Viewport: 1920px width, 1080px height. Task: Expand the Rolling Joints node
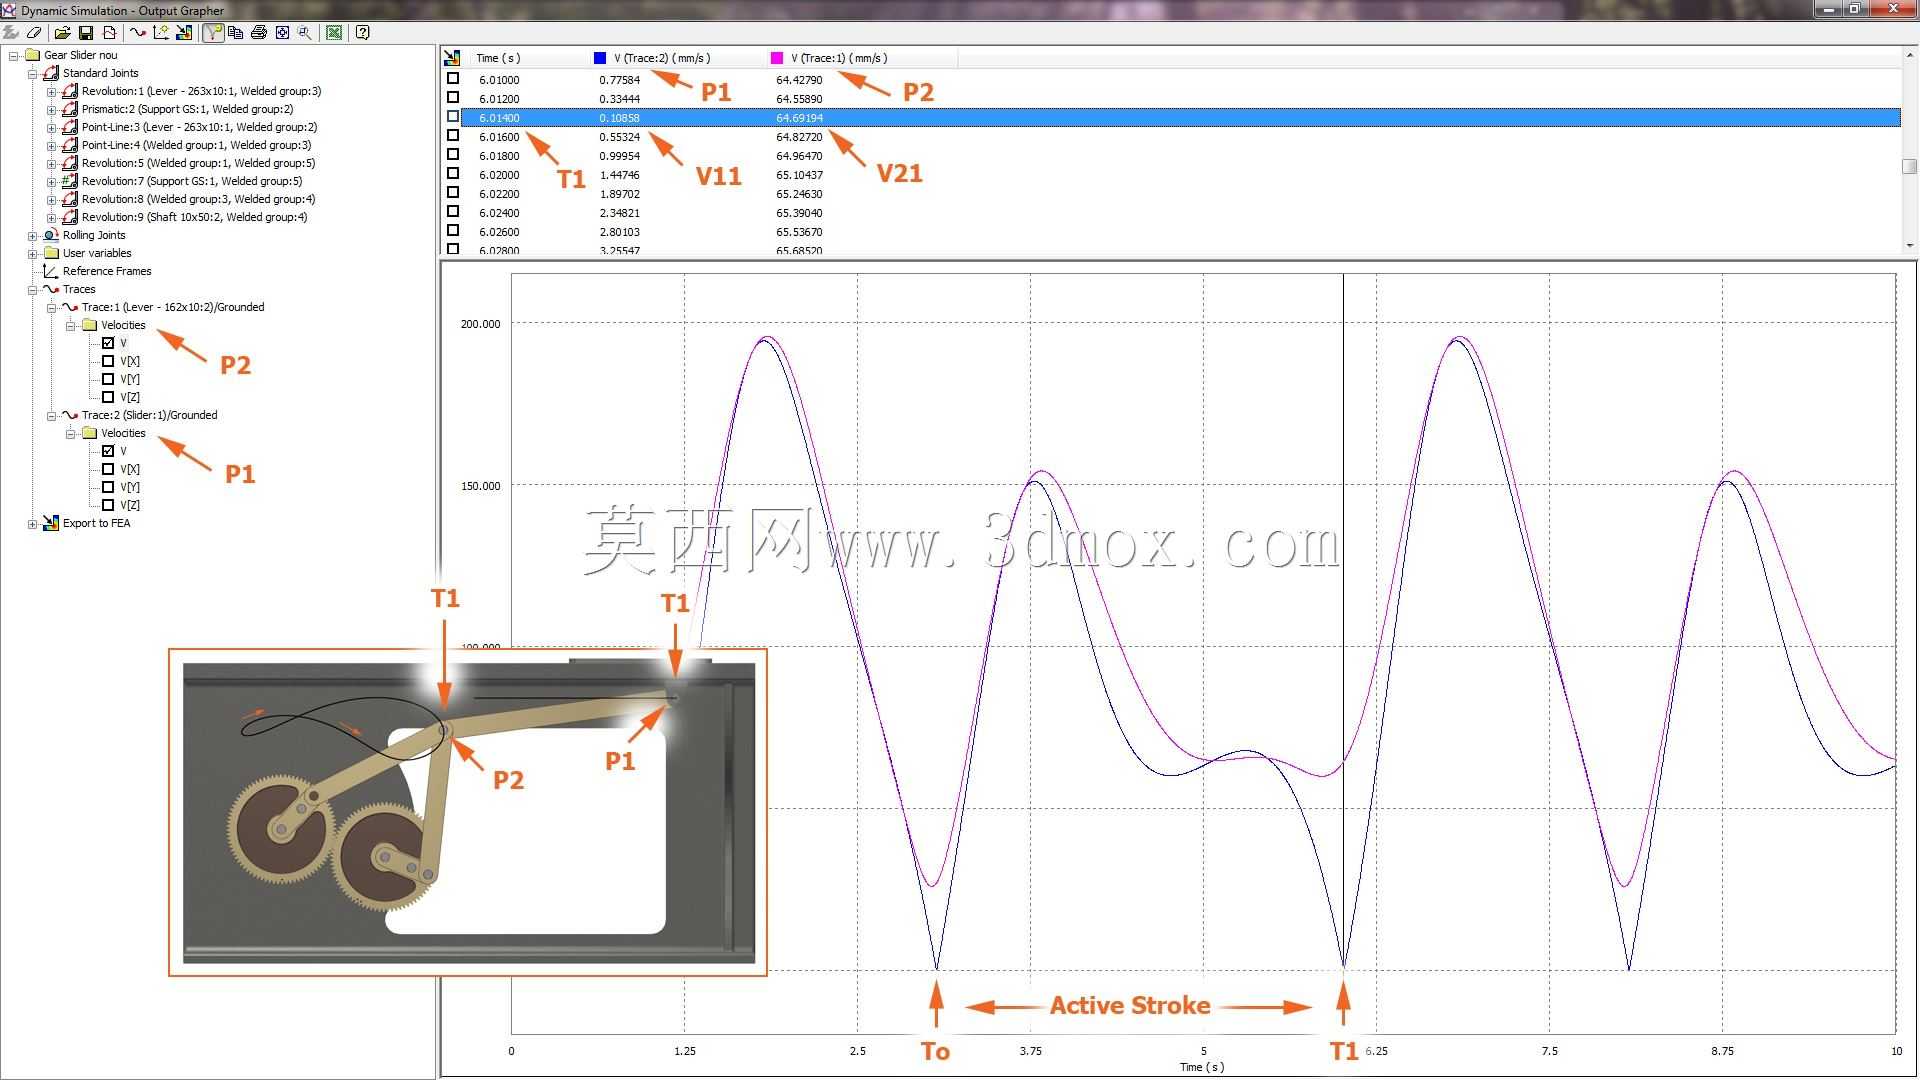coord(32,236)
